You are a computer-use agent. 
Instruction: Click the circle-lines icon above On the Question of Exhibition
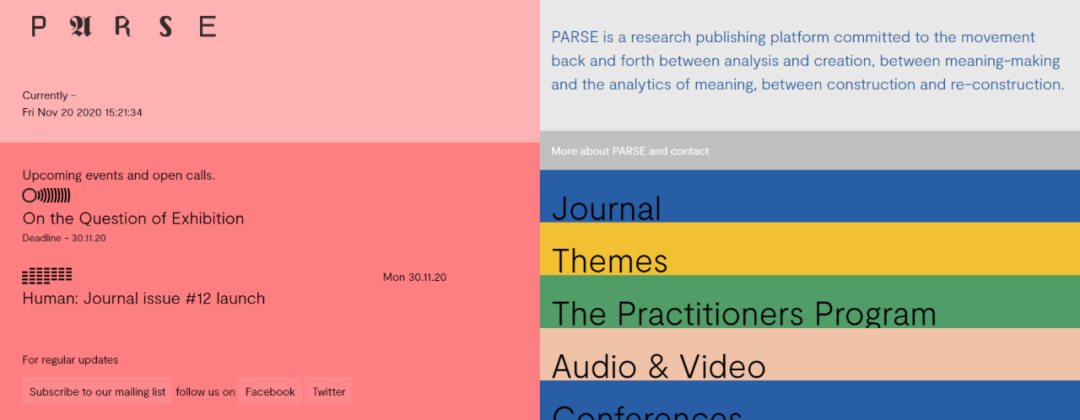[x=46, y=196]
